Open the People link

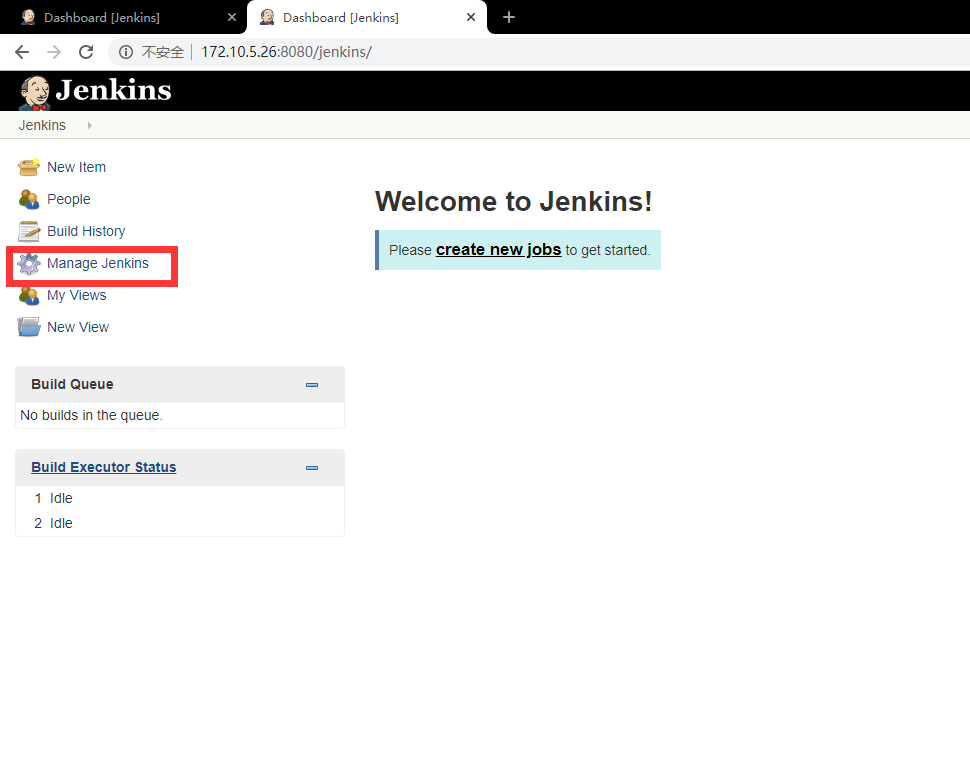pyautogui.click(x=69, y=199)
